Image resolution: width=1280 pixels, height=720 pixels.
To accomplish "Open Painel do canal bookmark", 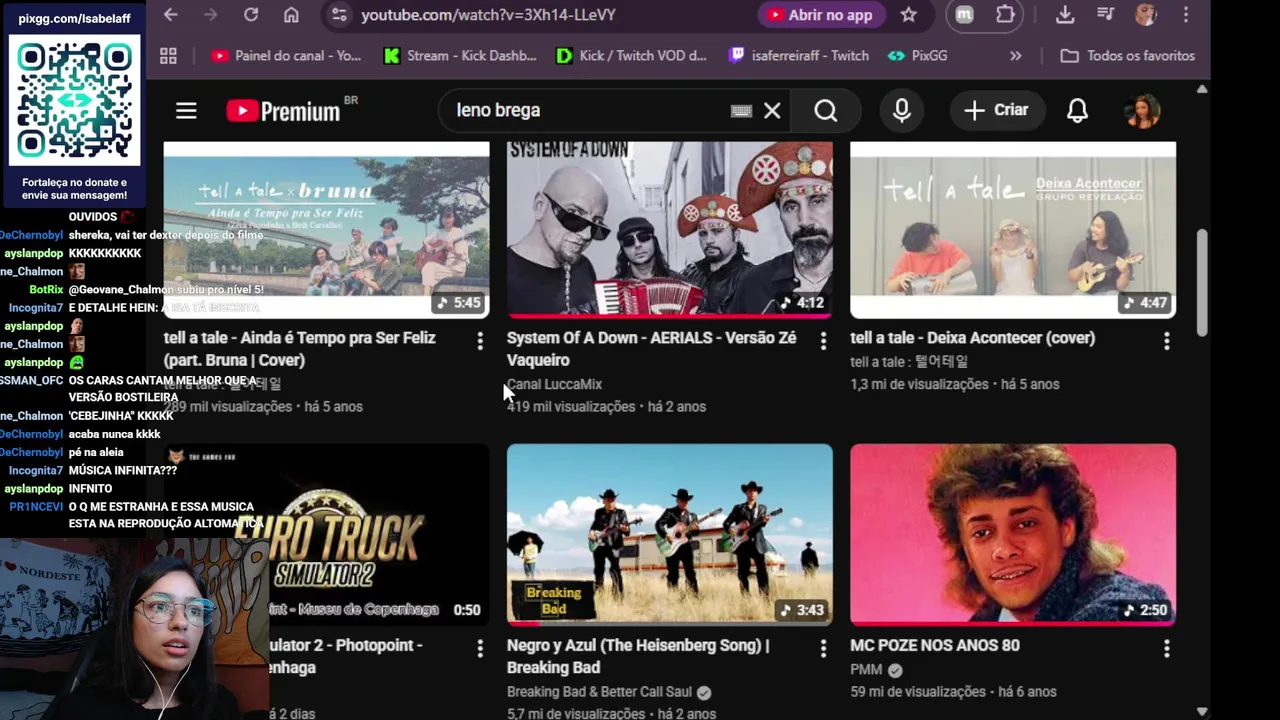I will tap(285, 56).
